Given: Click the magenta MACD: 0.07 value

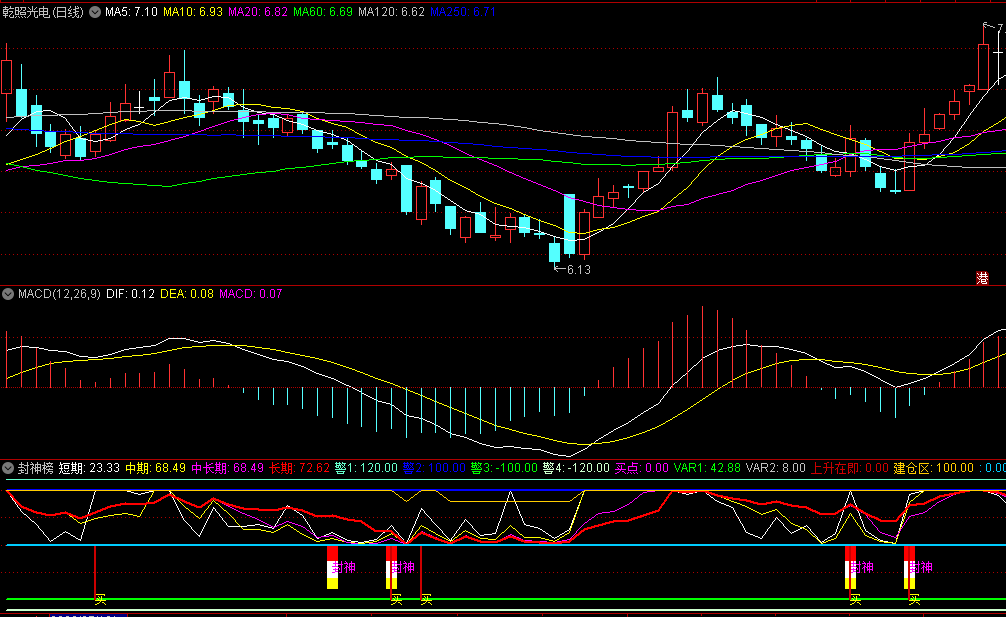Looking at the screenshot, I should [251, 294].
